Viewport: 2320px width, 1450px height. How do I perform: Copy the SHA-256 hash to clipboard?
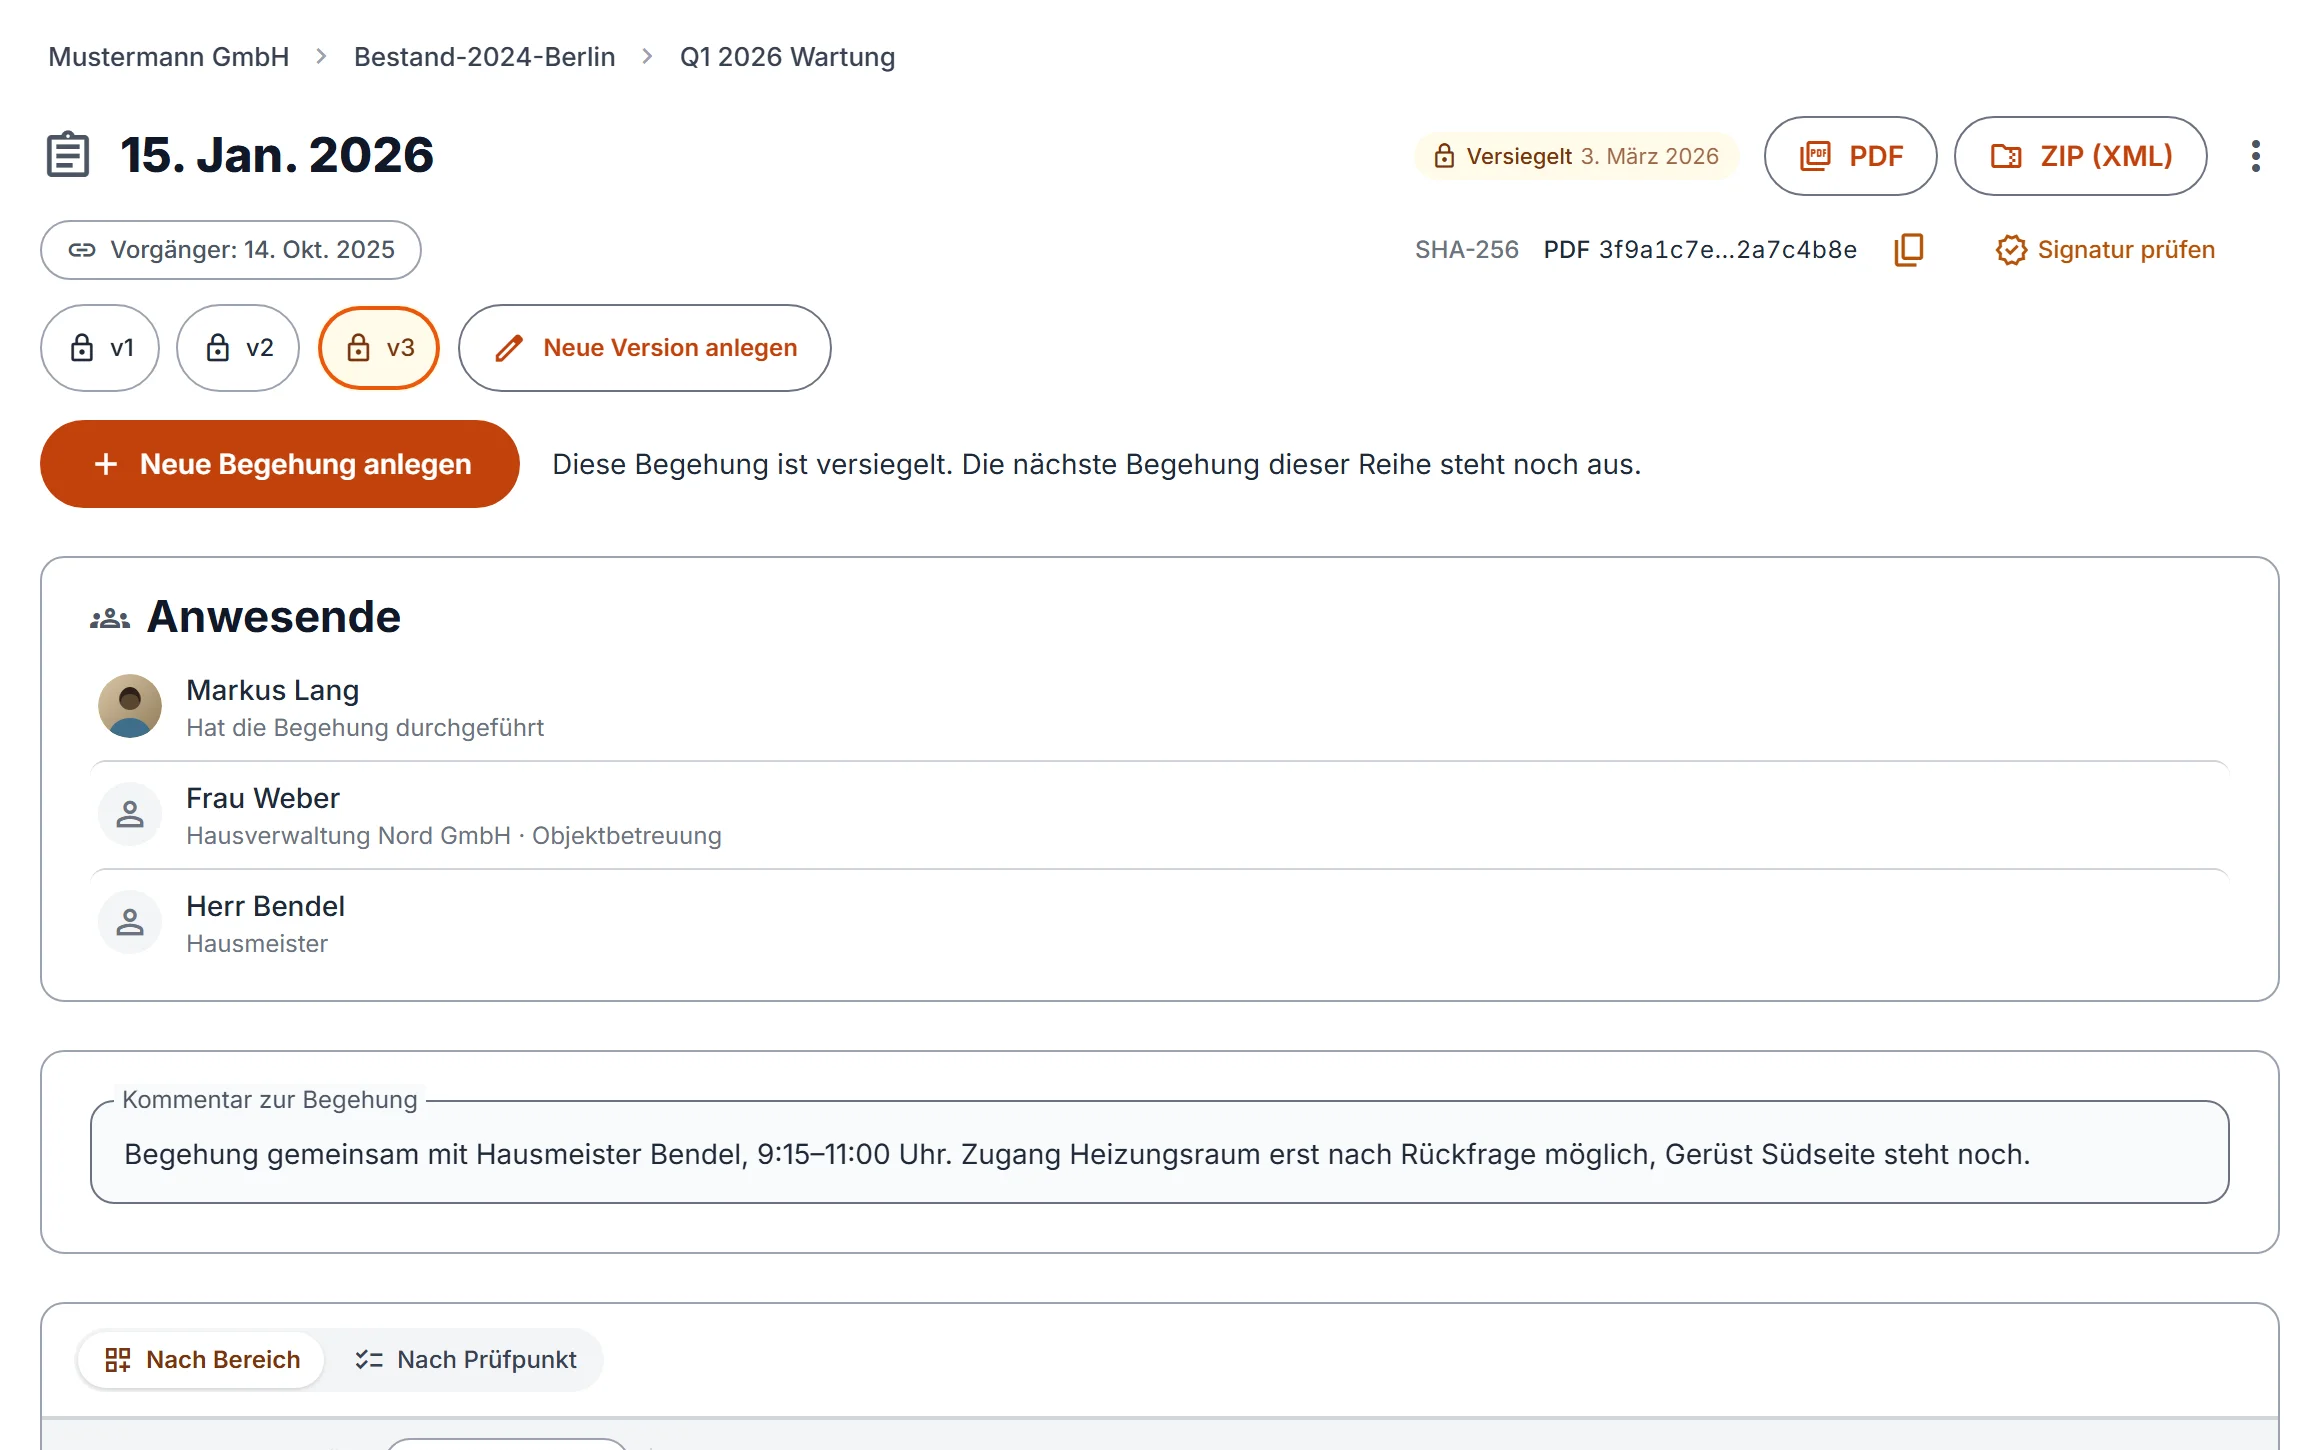(1909, 250)
